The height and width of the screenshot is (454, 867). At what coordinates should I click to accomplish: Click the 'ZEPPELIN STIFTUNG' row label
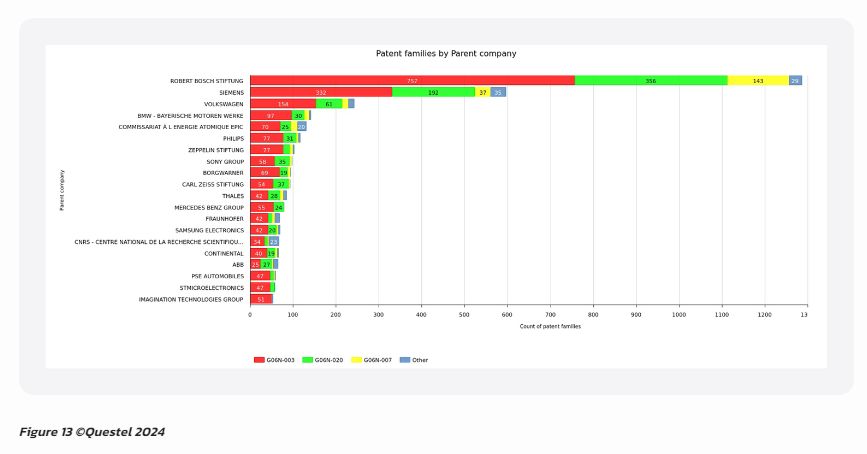click(x=216, y=150)
